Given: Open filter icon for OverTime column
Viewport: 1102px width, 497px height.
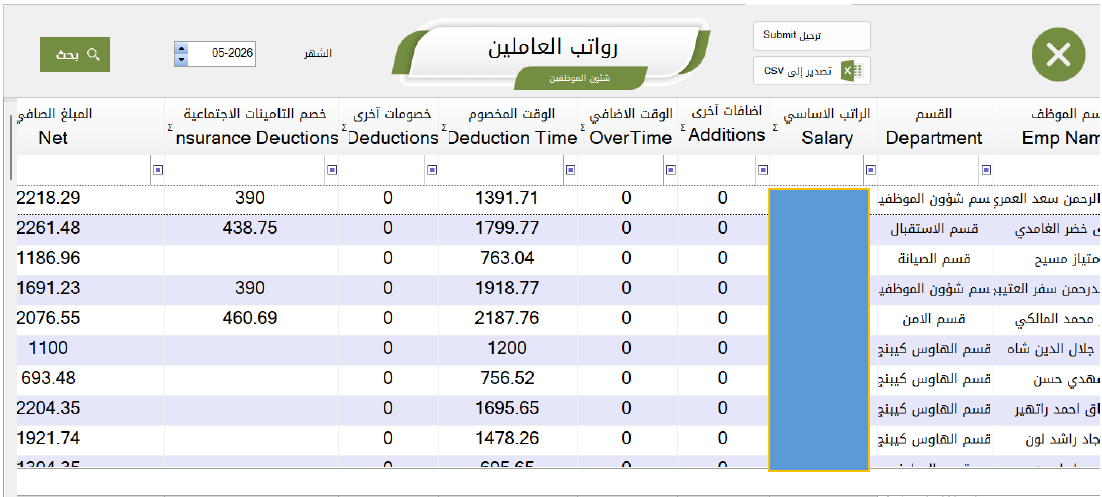Looking at the screenshot, I should click(670, 169).
